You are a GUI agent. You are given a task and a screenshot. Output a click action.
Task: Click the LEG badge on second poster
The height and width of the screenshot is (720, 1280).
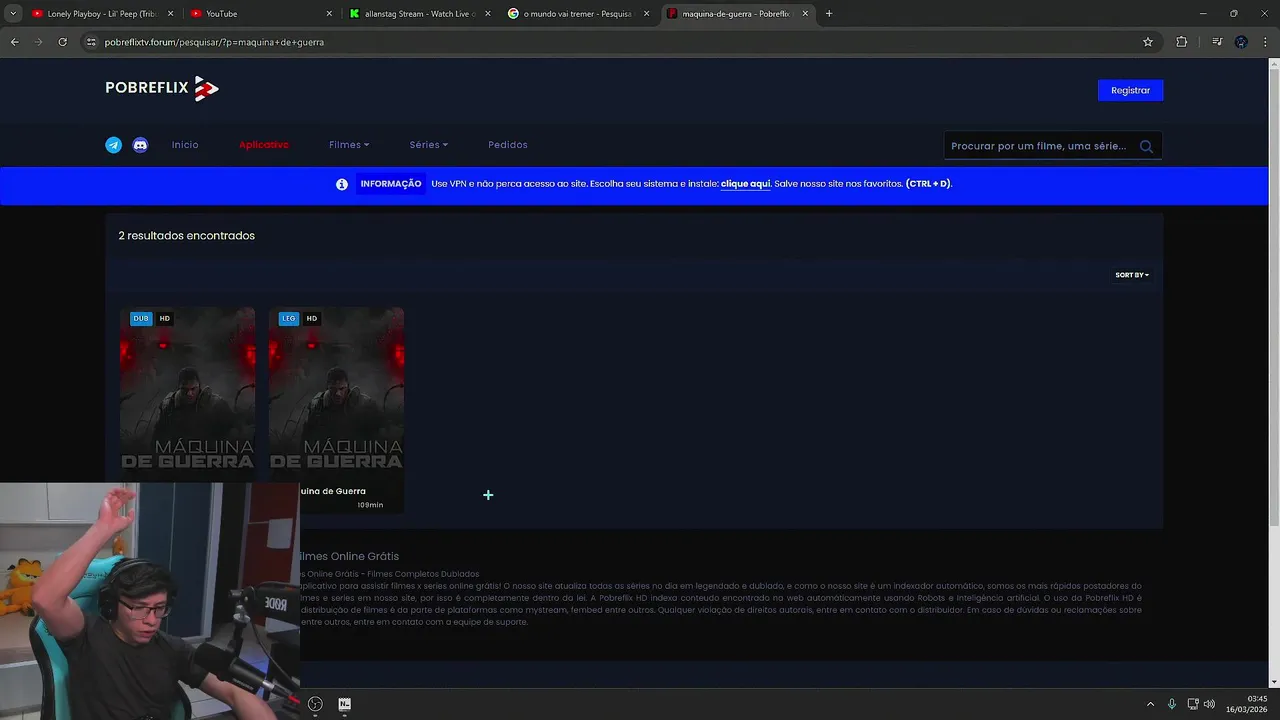pos(289,319)
